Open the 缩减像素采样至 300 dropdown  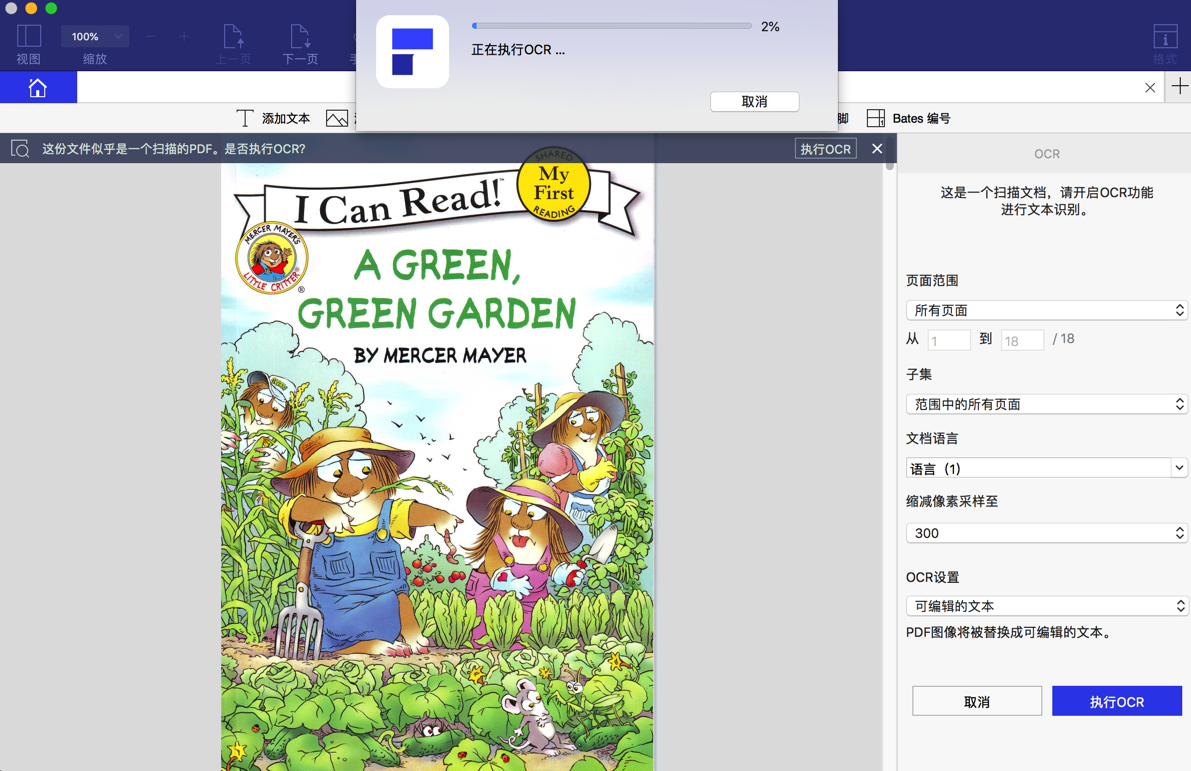click(x=1047, y=532)
